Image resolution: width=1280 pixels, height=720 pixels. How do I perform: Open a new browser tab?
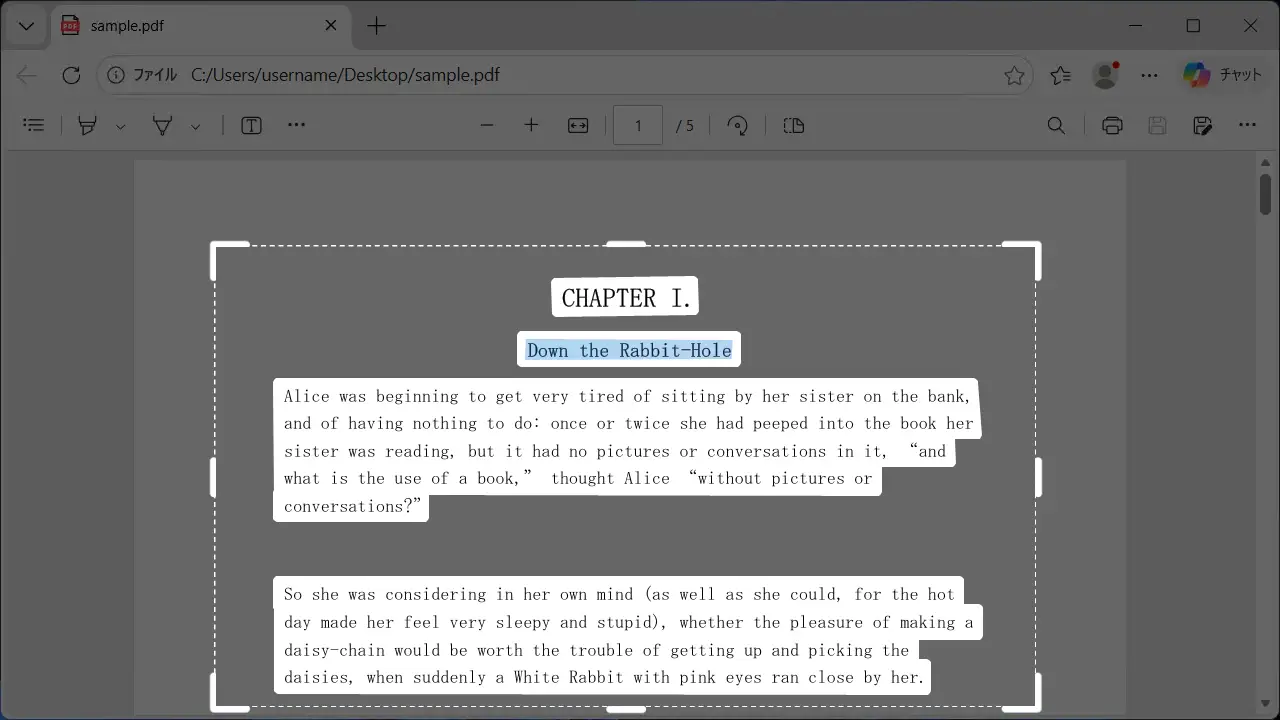(377, 26)
